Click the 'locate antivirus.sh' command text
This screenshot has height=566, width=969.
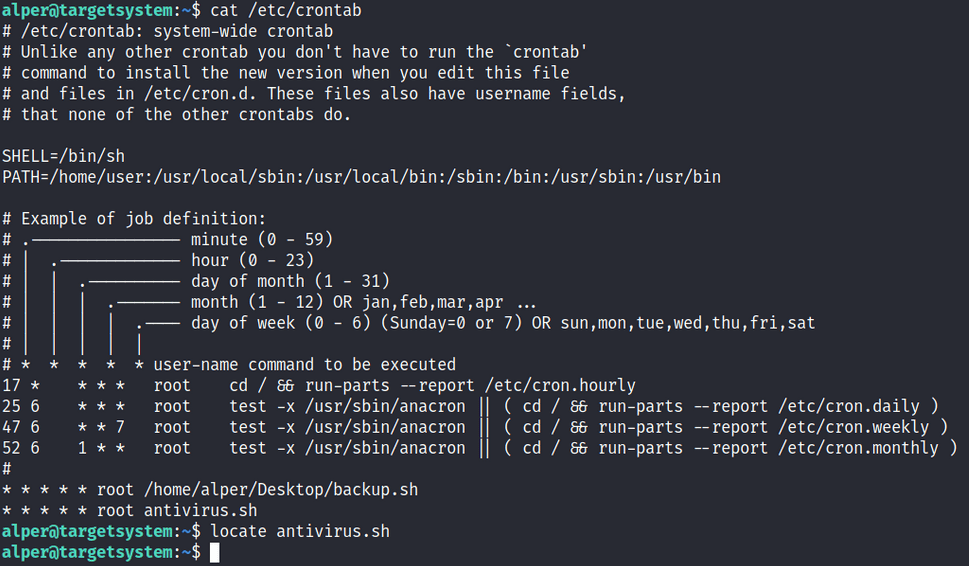point(300,531)
